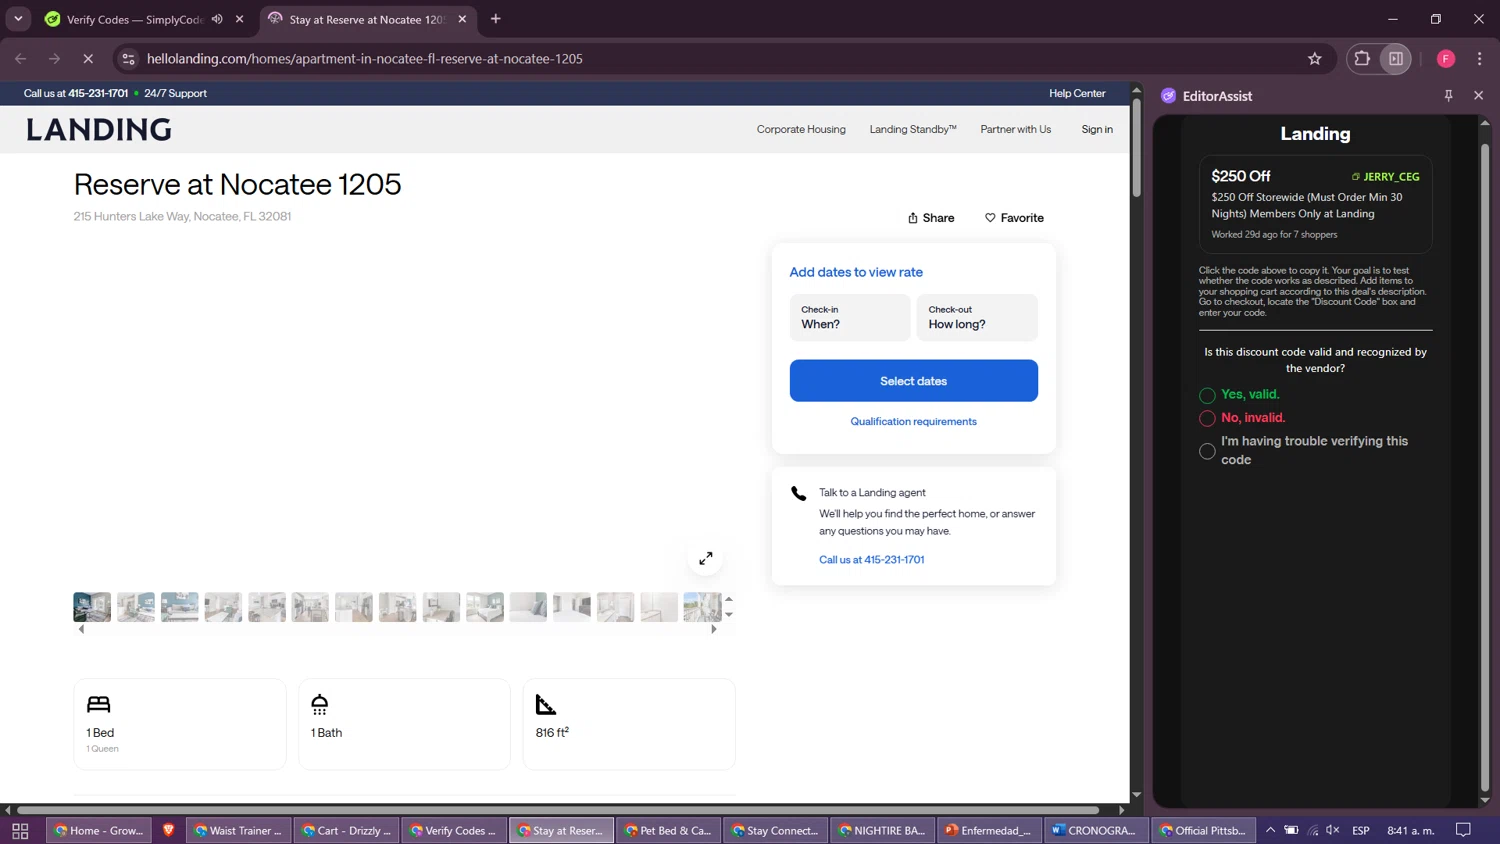The image size is (1500, 844).
Task: Go back using browser back arrow
Action: click(21, 59)
